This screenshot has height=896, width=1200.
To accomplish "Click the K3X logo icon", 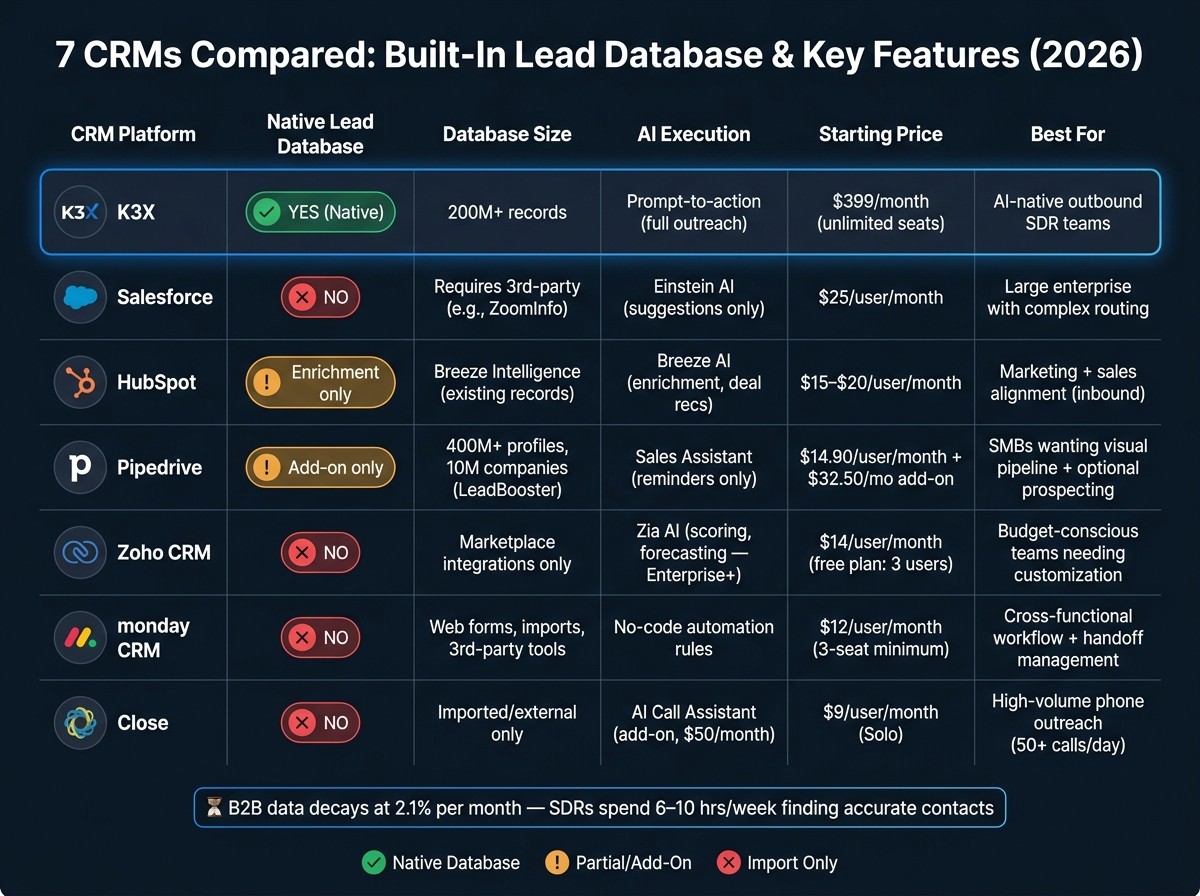I will click(81, 212).
